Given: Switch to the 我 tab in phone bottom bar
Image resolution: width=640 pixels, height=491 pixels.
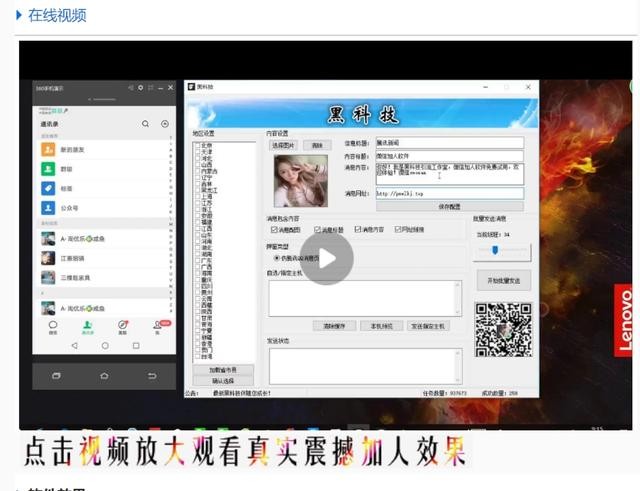Looking at the screenshot, I should tap(156, 326).
